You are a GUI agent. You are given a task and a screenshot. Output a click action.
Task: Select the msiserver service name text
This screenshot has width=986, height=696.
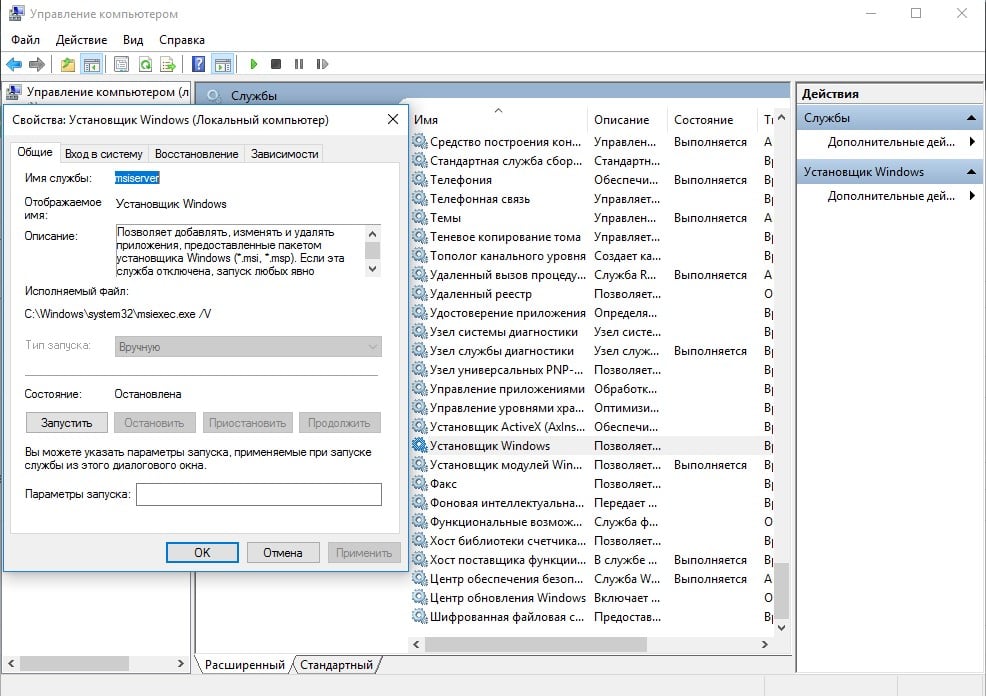(x=137, y=178)
